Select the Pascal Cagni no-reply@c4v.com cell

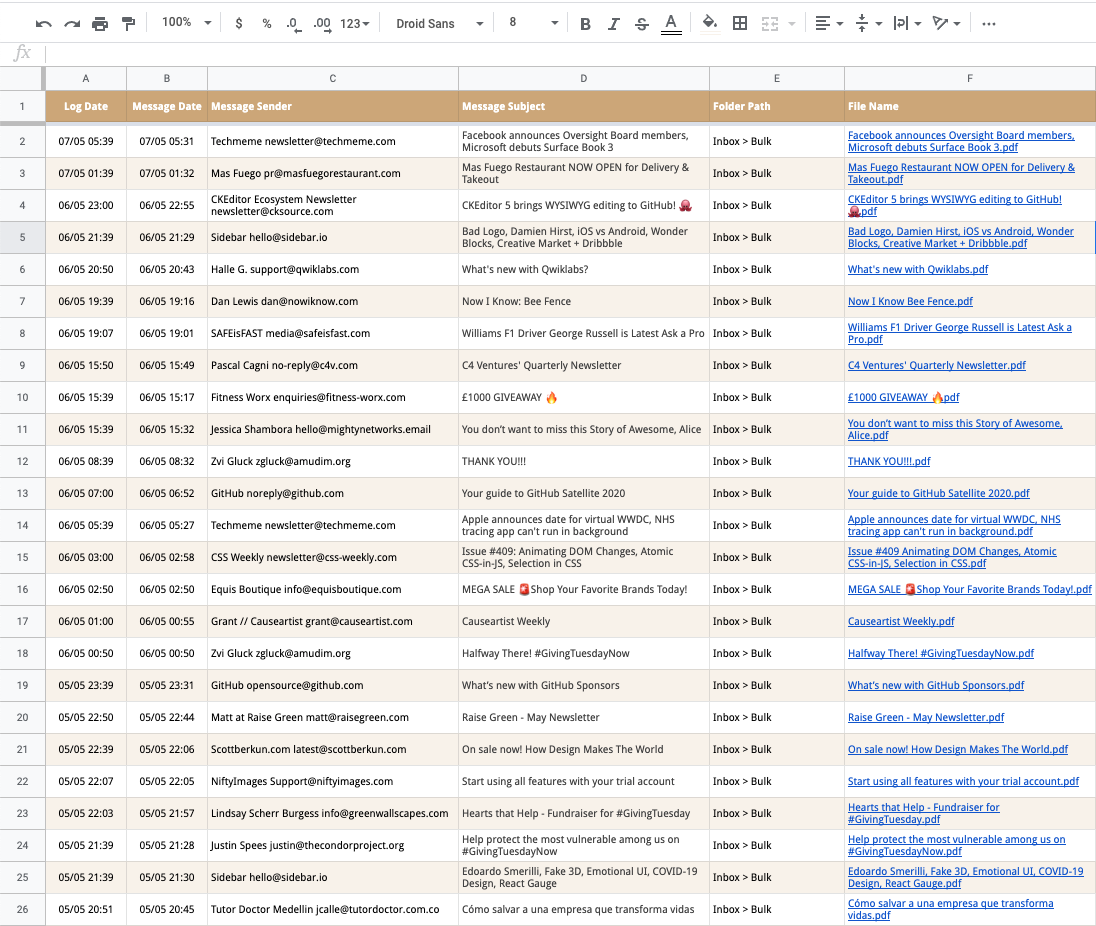tap(333, 366)
